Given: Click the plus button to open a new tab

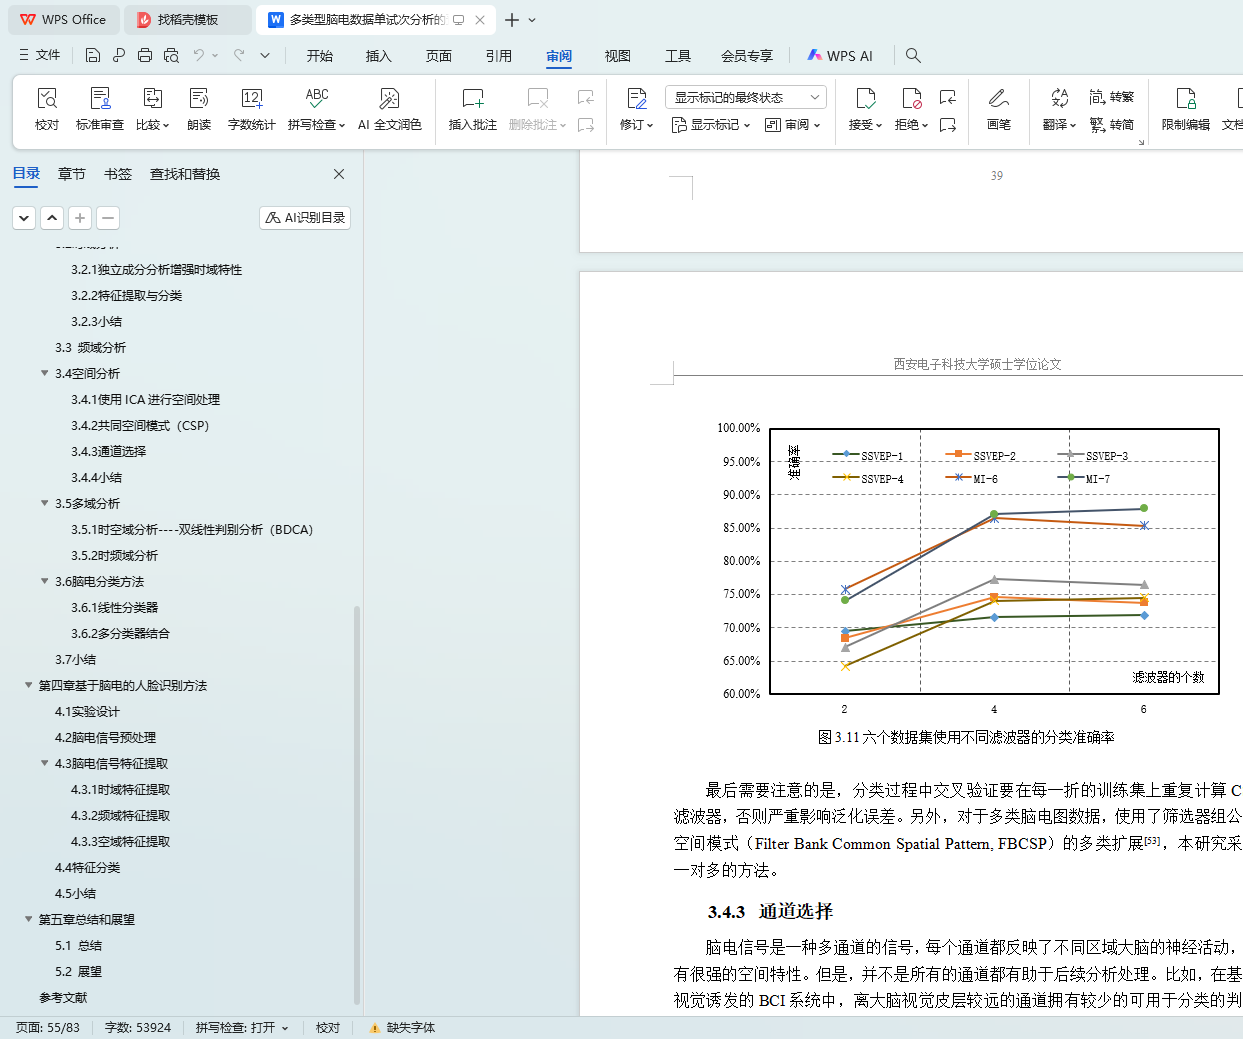Looking at the screenshot, I should pos(512,20).
